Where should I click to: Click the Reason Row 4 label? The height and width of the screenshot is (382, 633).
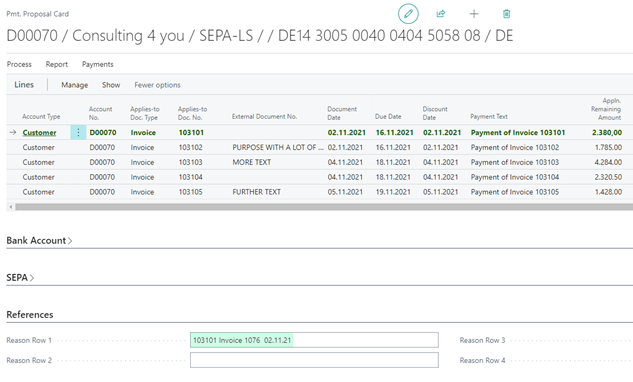482,360
